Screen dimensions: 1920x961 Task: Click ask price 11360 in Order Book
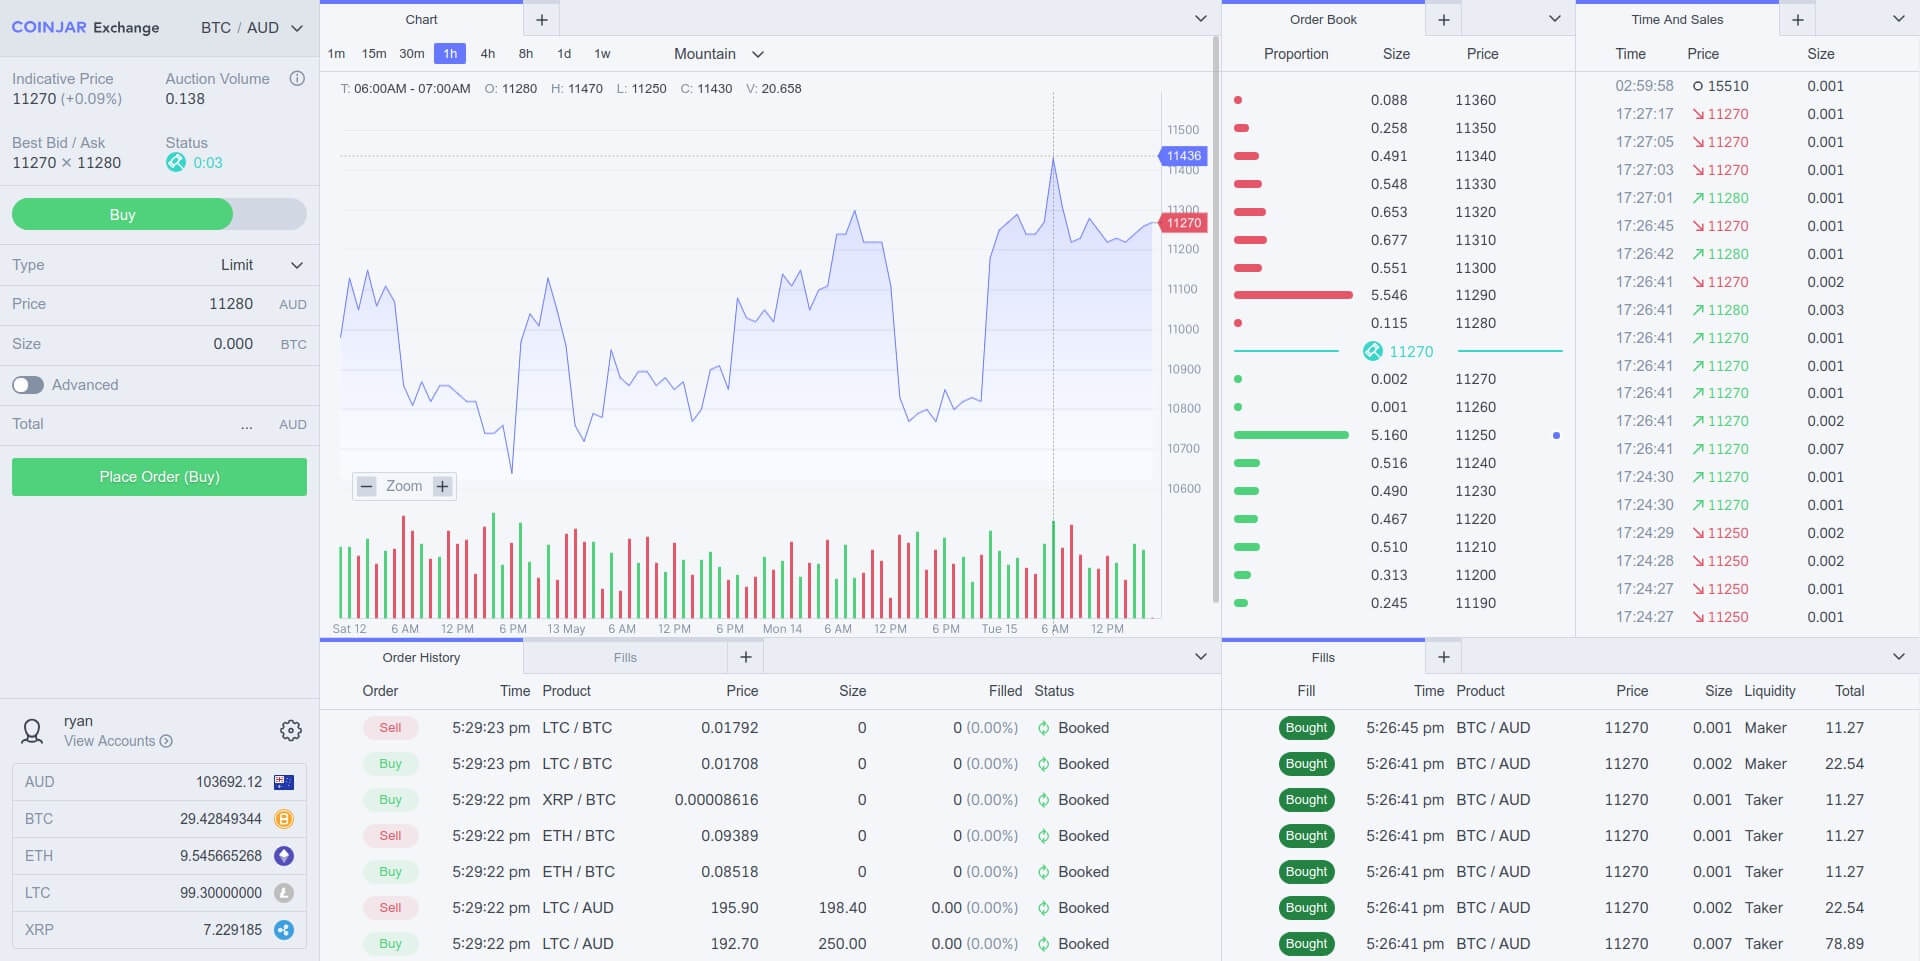[1475, 100]
